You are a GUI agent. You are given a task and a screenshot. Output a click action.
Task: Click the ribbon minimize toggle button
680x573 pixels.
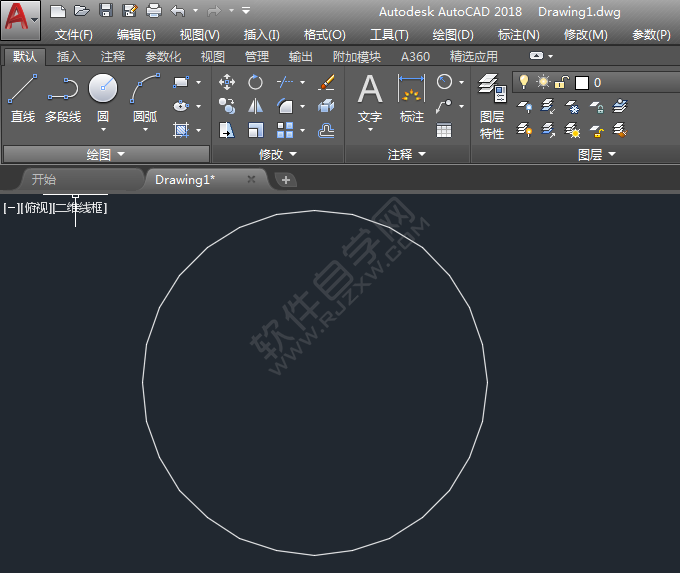(x=536, y=56)
